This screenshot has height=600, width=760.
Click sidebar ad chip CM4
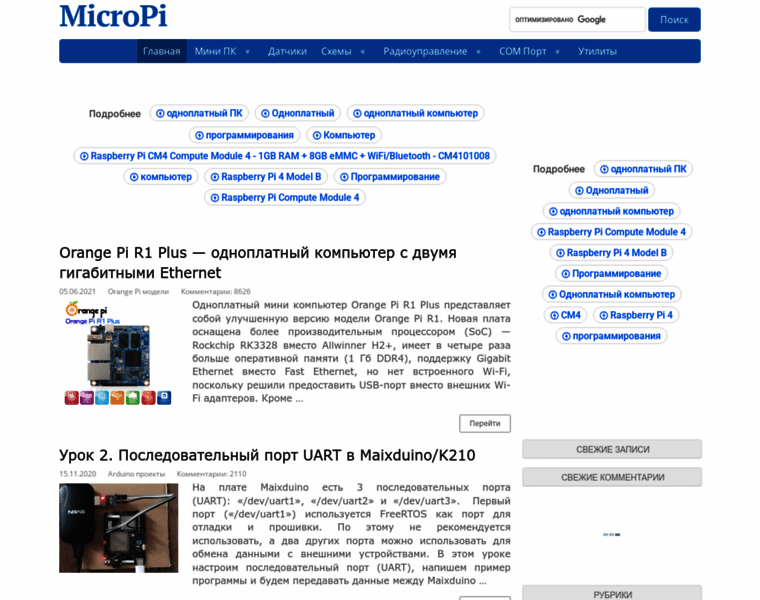click(x=566, y=316)
